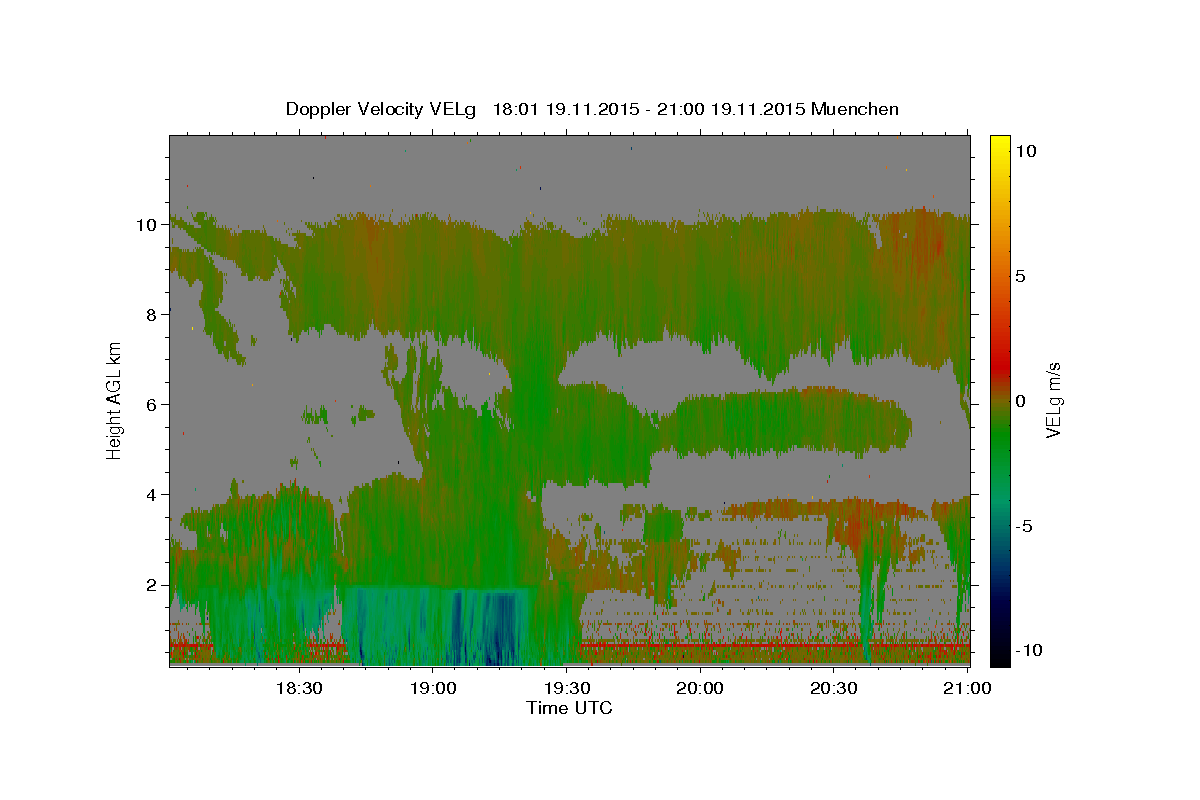Click the 'Height AGL km' axis title
Screen dimensions: 1200x800
tap(115, 400)
